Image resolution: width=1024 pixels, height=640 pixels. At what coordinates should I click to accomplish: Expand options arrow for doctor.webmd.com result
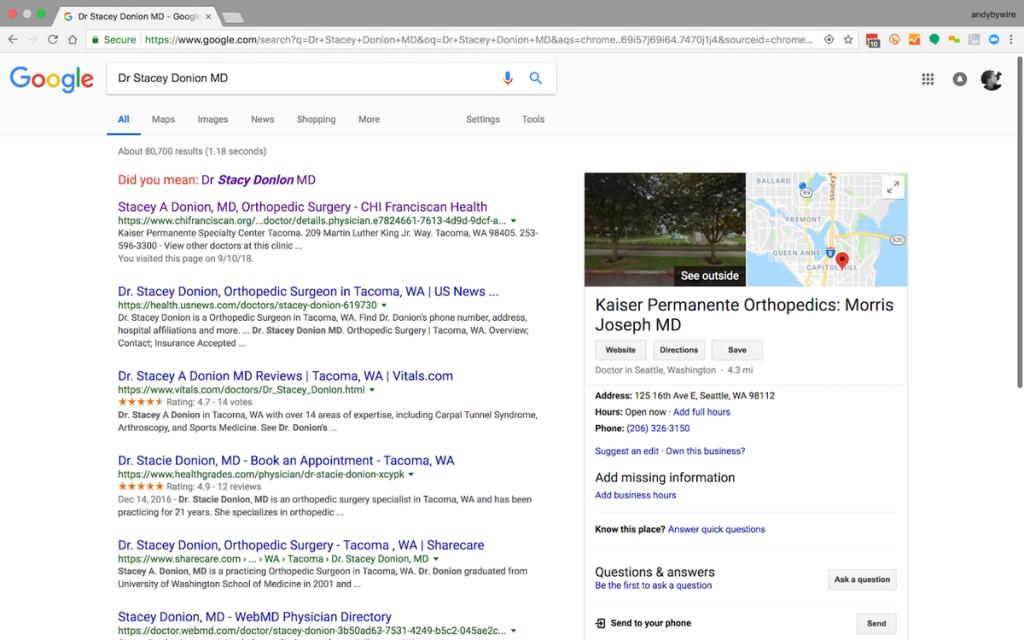513,631
